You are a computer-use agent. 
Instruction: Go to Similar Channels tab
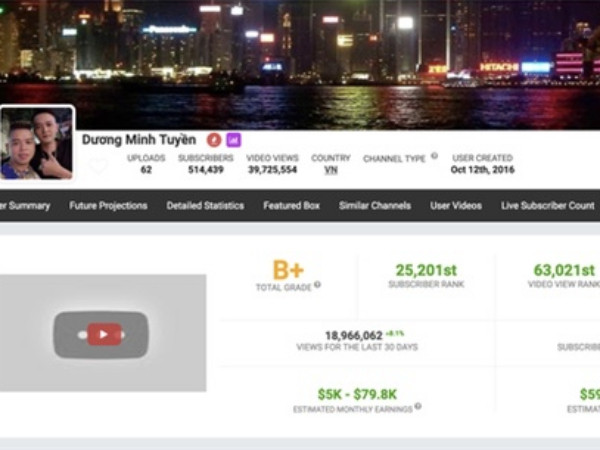coord(375,206)
